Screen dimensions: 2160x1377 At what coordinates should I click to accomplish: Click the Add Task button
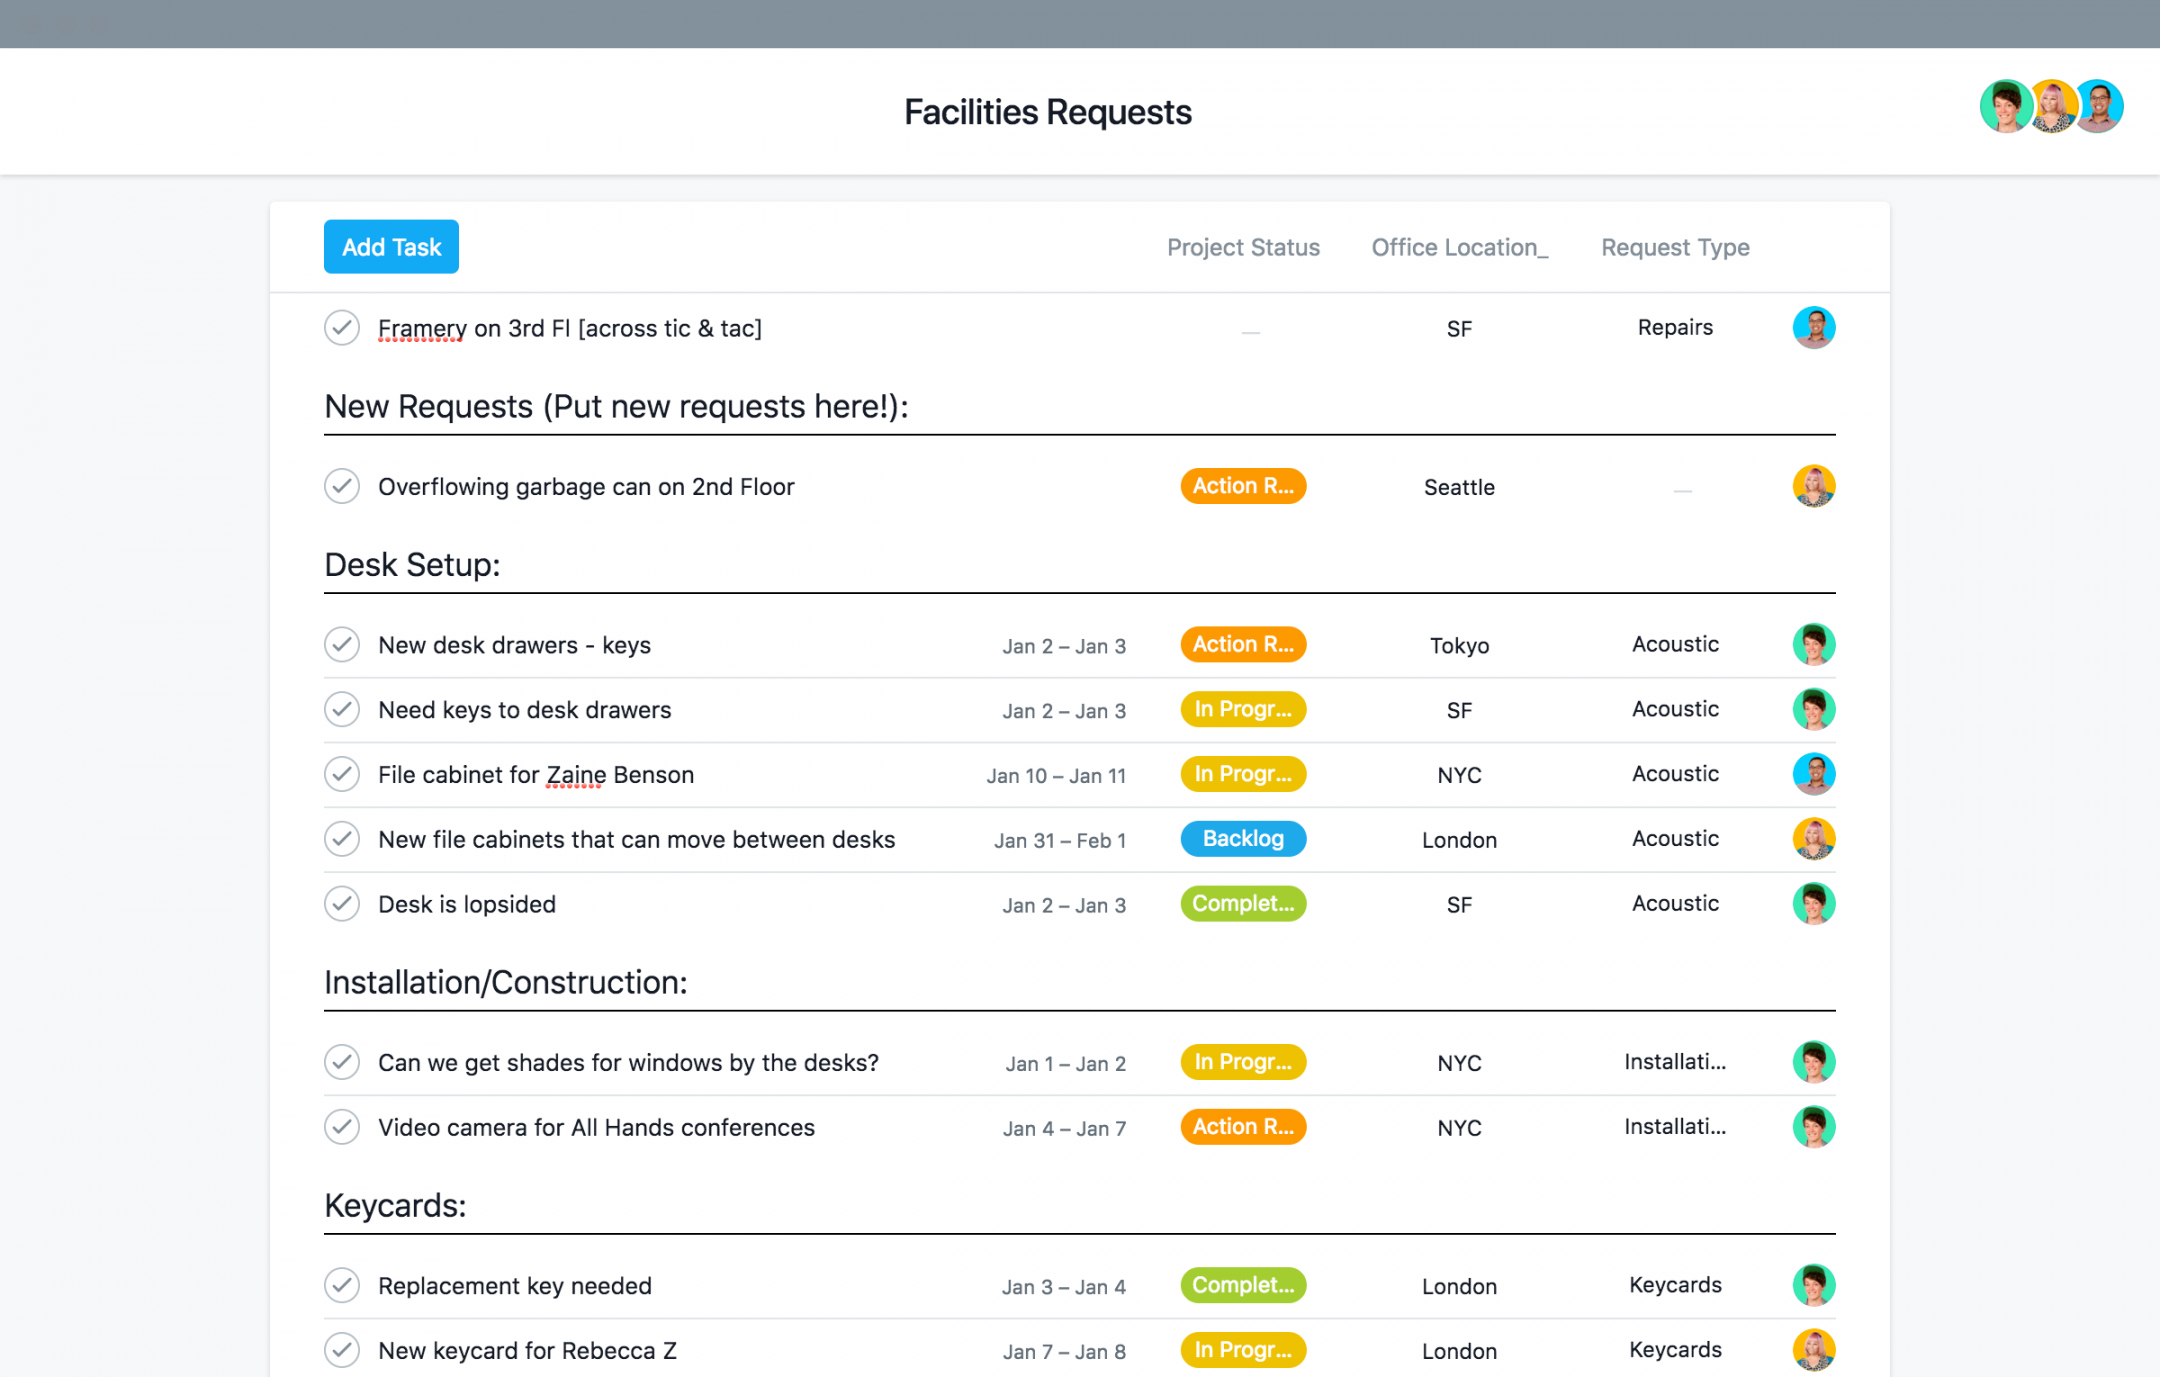(x=391, y=247)
